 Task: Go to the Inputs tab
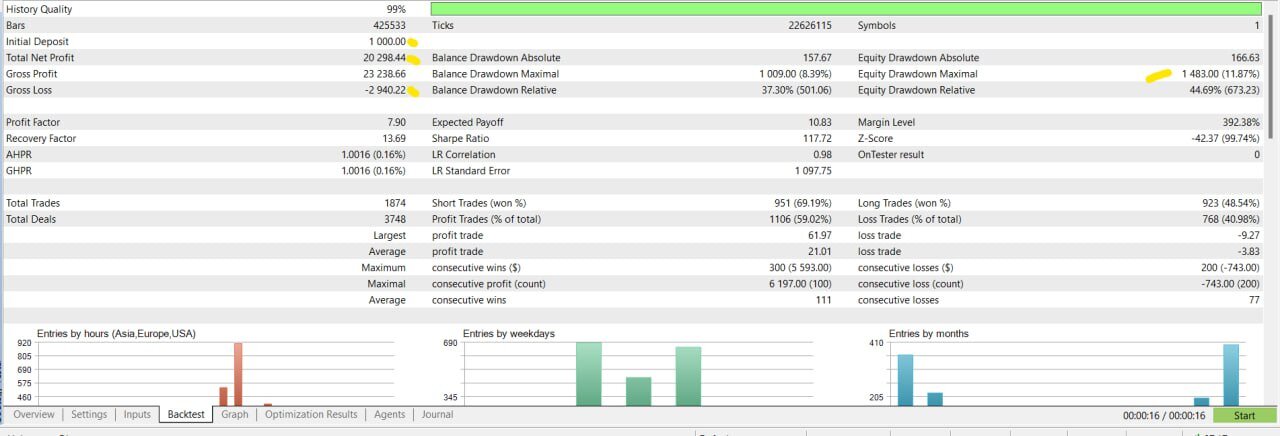point(137,415)
